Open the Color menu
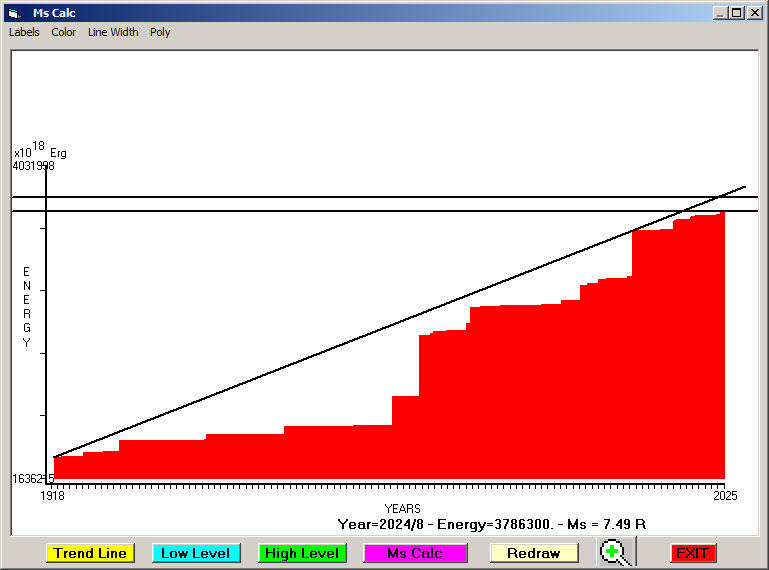 pos(64,32)
